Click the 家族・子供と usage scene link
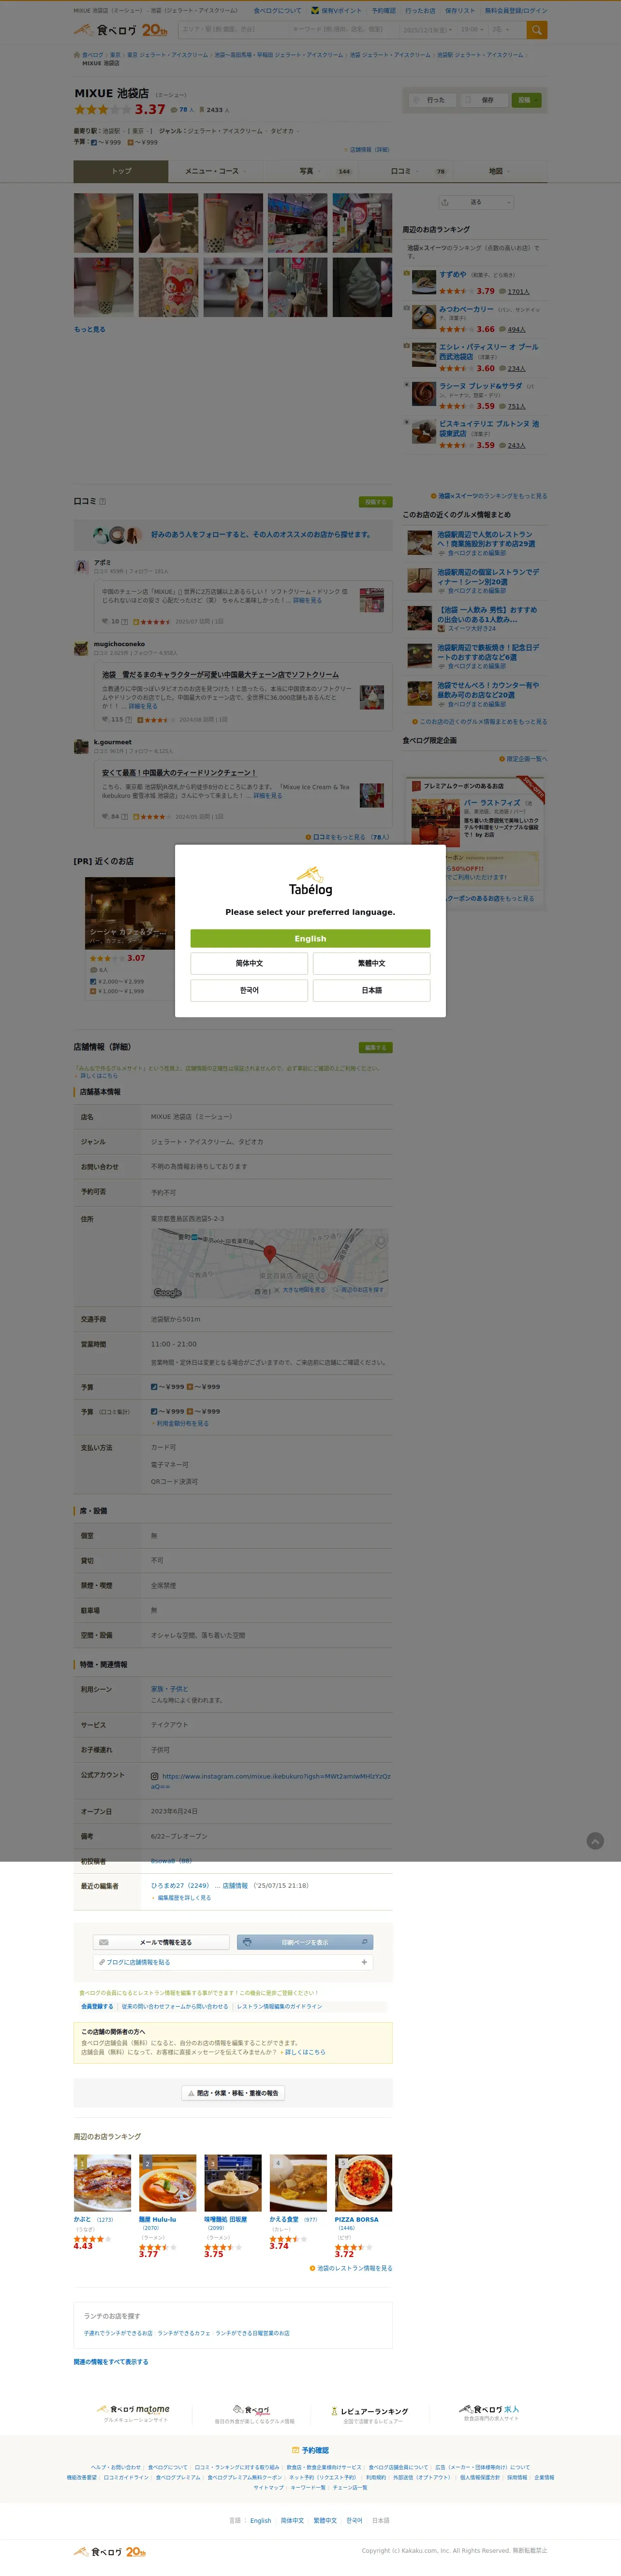The height and width of the screenshot is (2576, 621). pyautogui.click(x=169, y=1689)
